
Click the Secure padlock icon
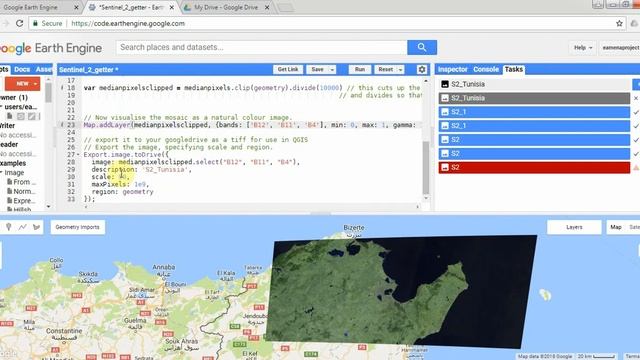(x=36, y=23)
